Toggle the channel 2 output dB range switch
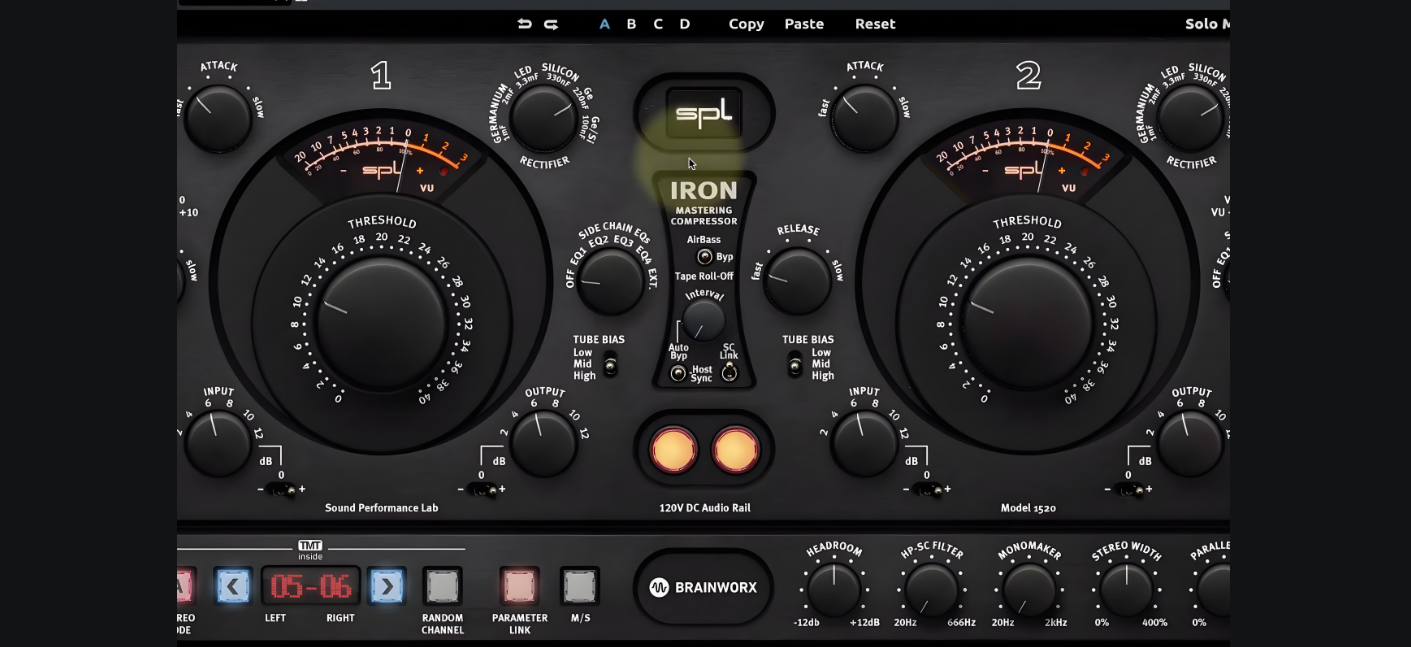Viewport: 1411px width, 647px height. point(1128,490)
